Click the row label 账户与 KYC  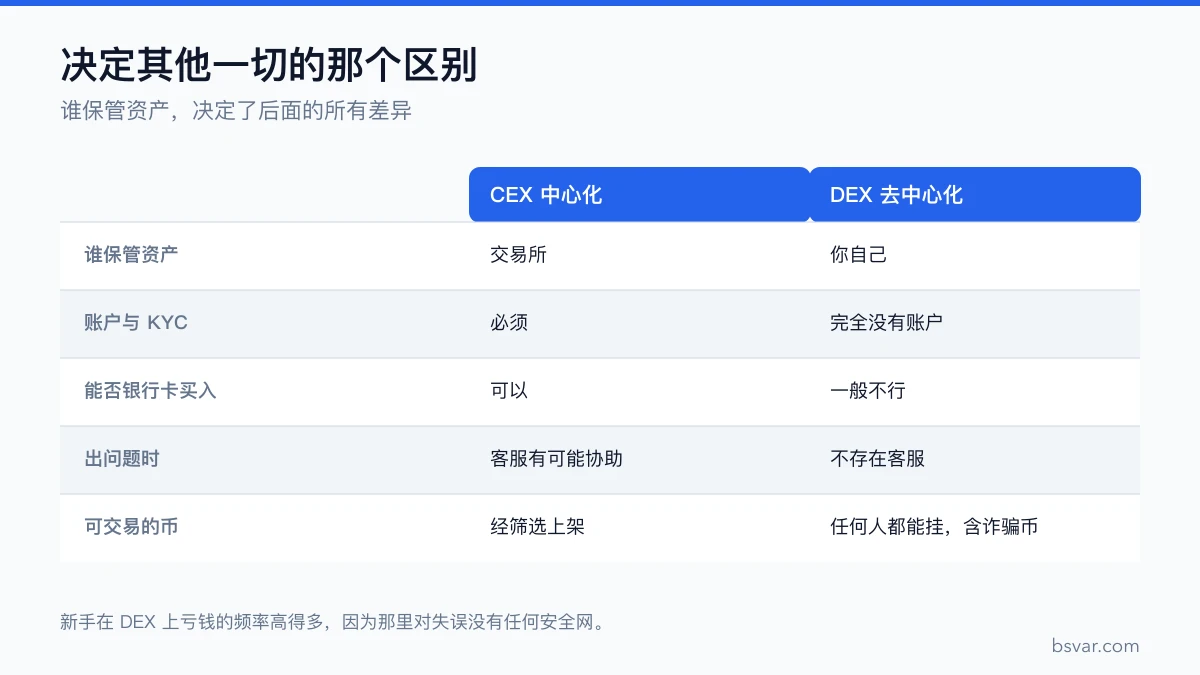pyautogui.click(x=136, y=323)
